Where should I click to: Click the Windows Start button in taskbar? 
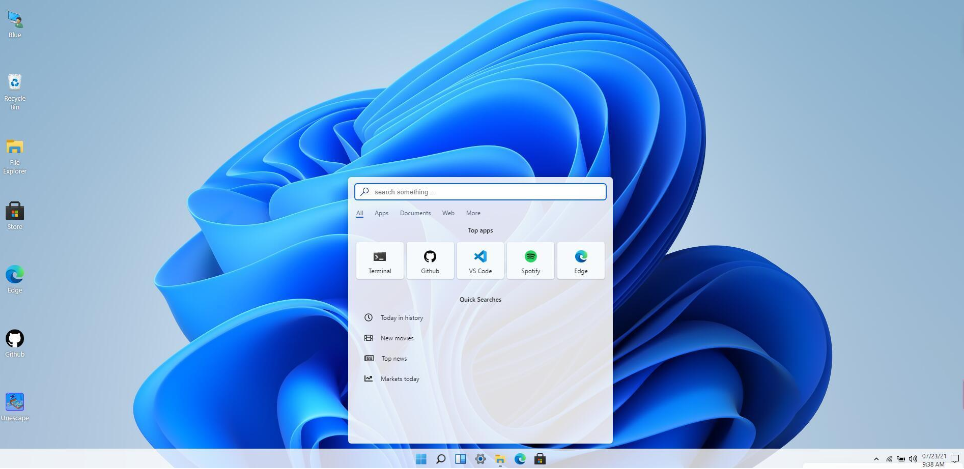coord(421,459)
